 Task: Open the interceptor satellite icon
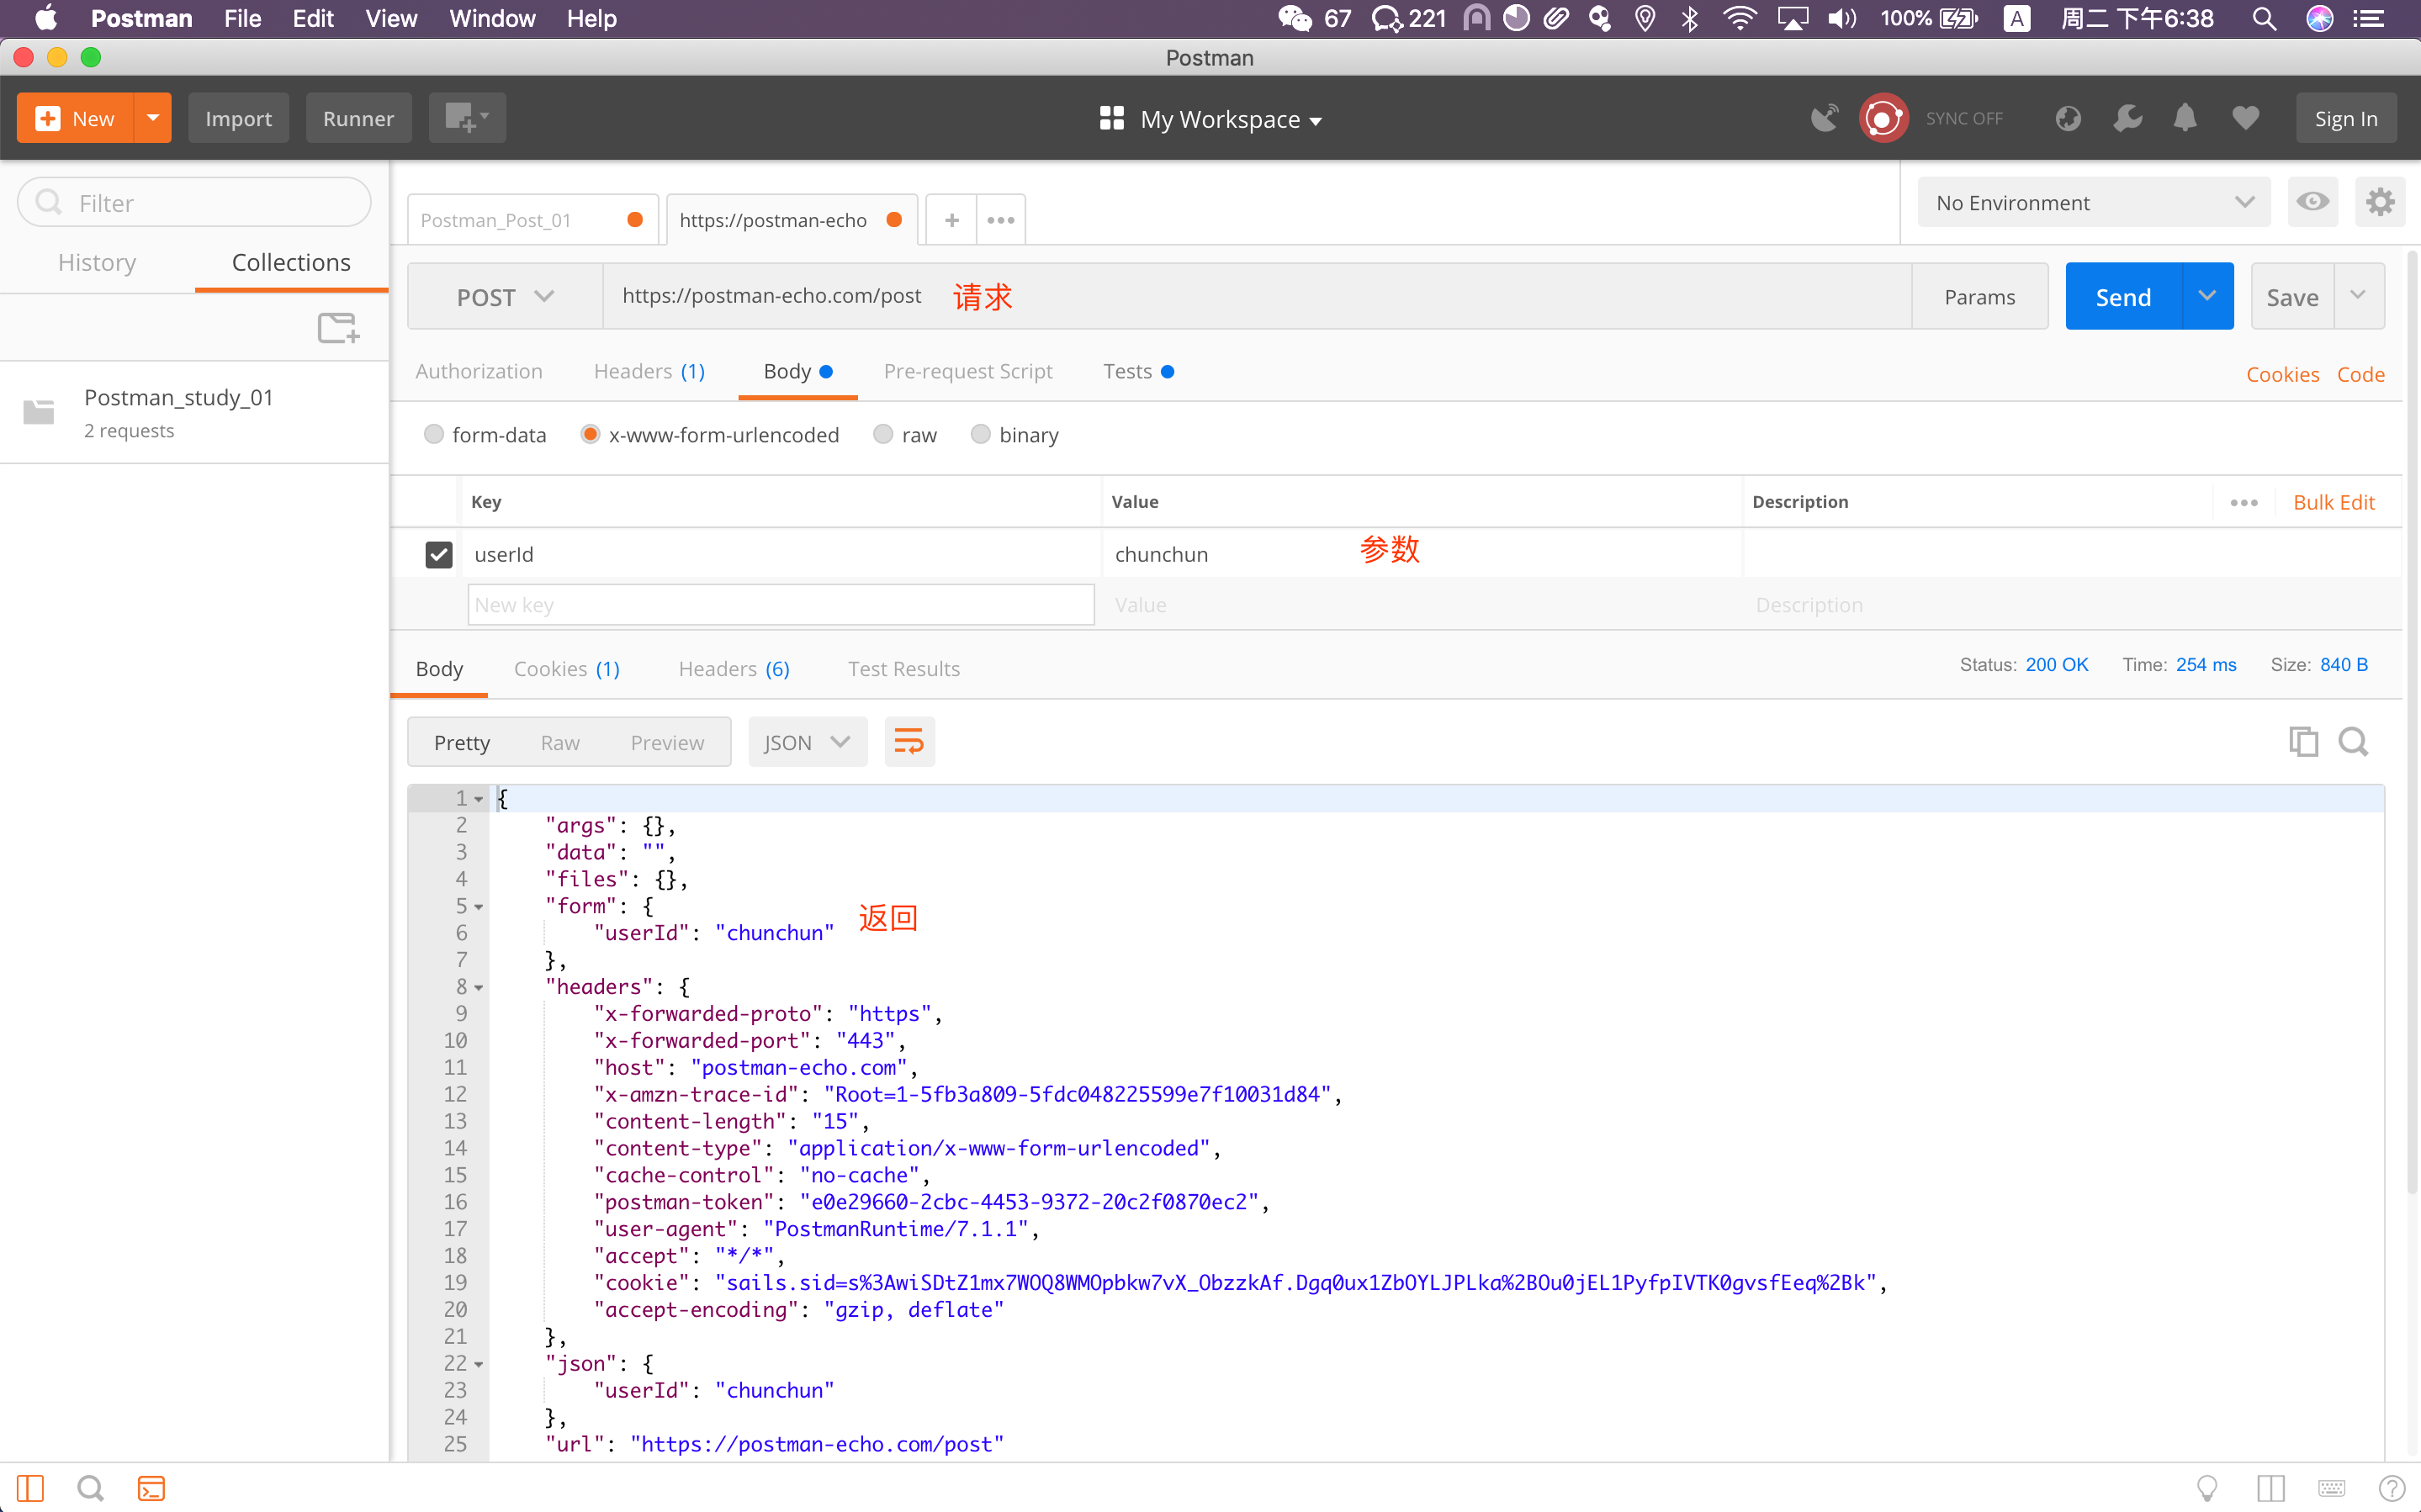[1824, 118]
